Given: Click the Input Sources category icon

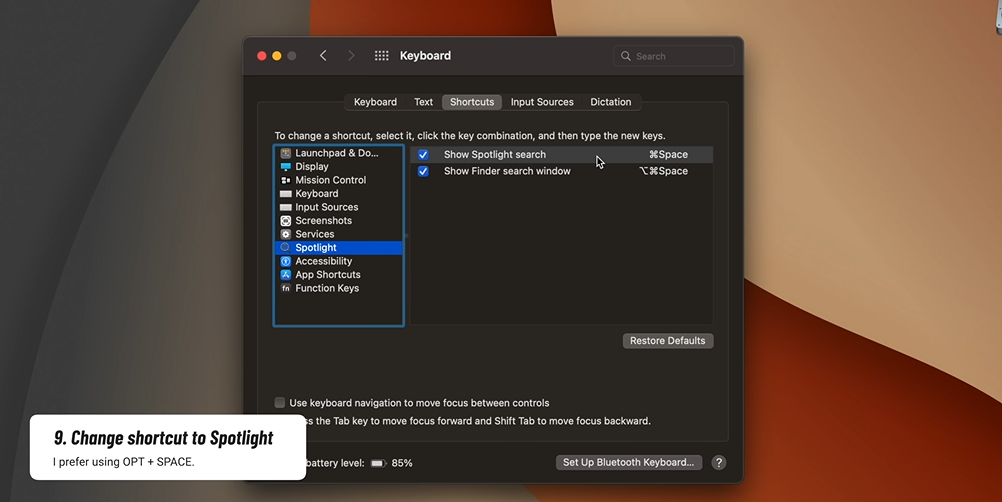Looking at the screenshot, I should point(286,207).
